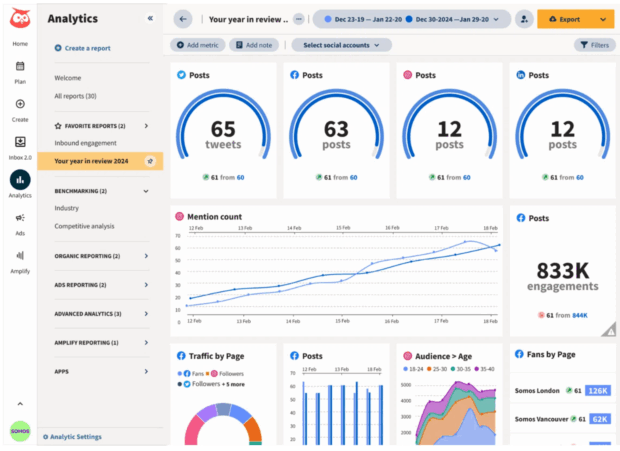
Task: Open the Export dropdown arrow
Action: (603, 19)
